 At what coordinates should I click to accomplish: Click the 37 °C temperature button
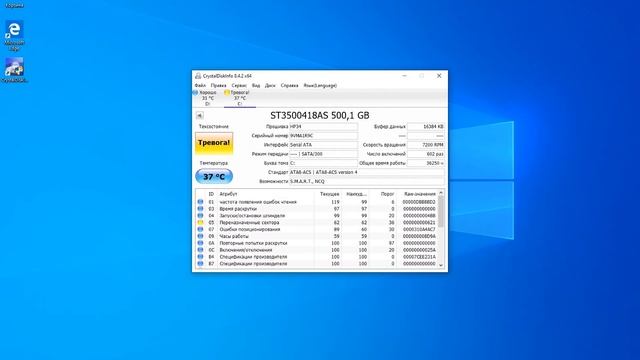(x=214, y=176)
